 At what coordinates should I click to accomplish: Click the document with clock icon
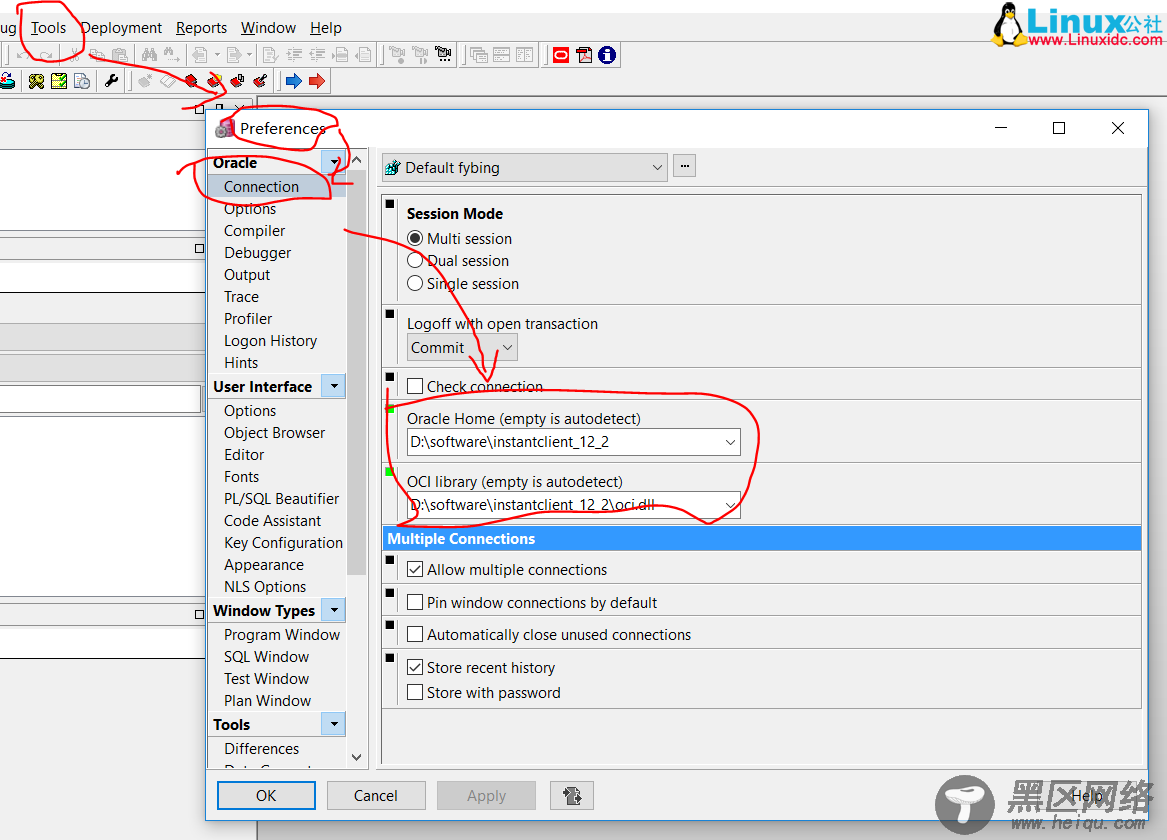[x=82, y=81]
